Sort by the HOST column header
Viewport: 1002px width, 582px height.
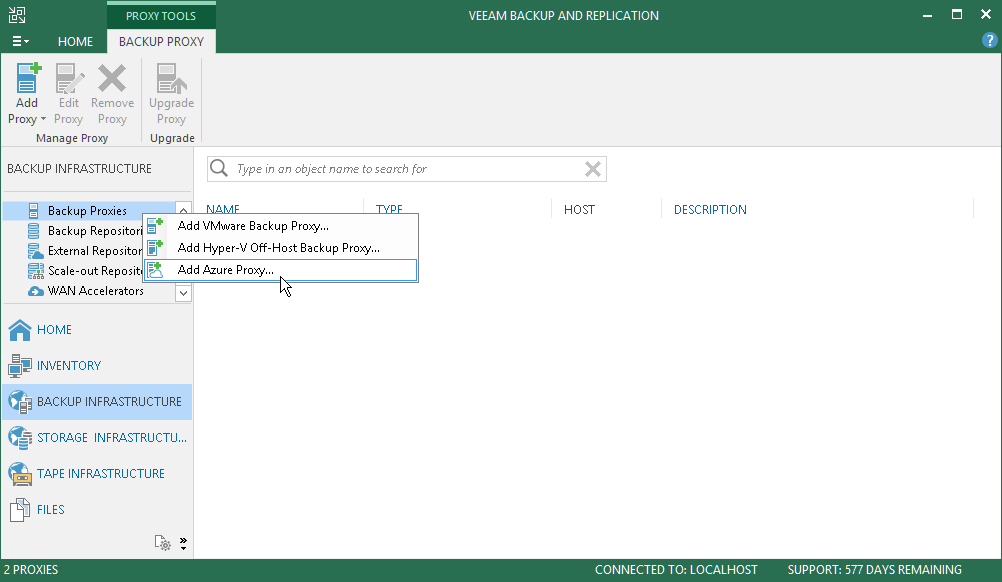click(x=579, y=210)
